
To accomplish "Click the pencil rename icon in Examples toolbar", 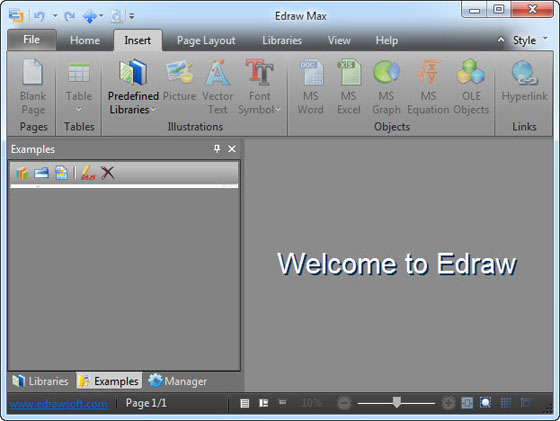I will click(x=88, y=173).
